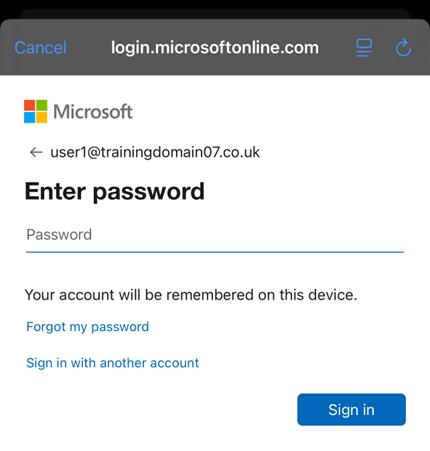Image resolution: width=430 pixels, height=451 pixels.
Task: Tap the login.microsoftonline.com address title
Action: pyautogui.click(x=215, y=48)
